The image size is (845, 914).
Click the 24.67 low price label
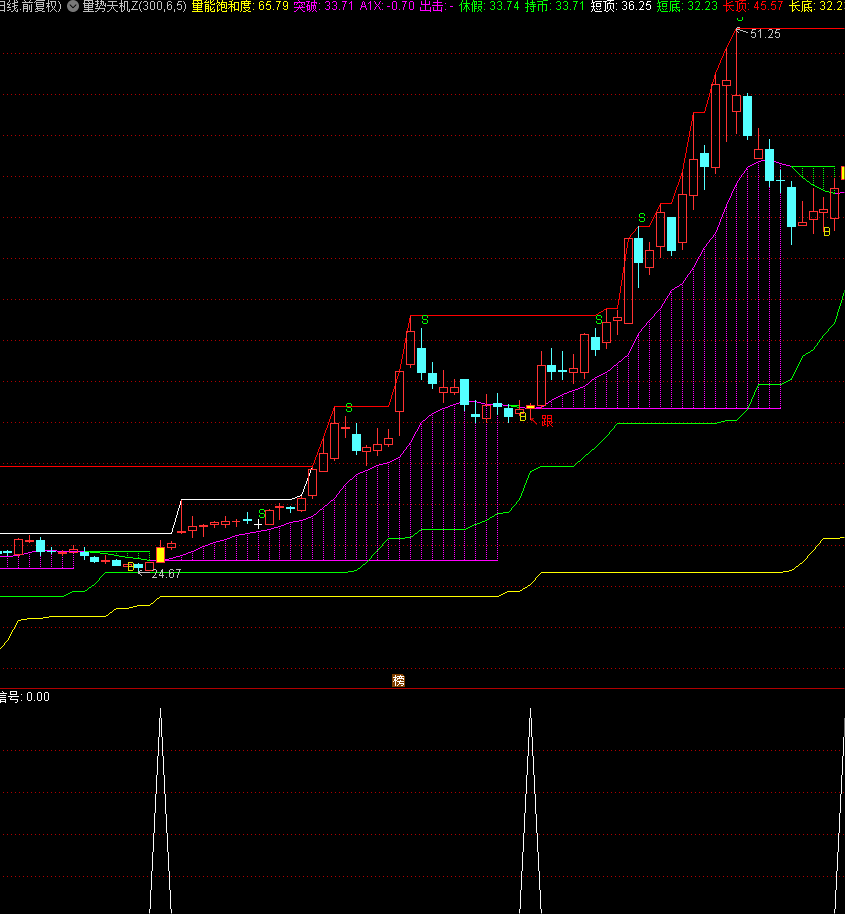(166, 574)
